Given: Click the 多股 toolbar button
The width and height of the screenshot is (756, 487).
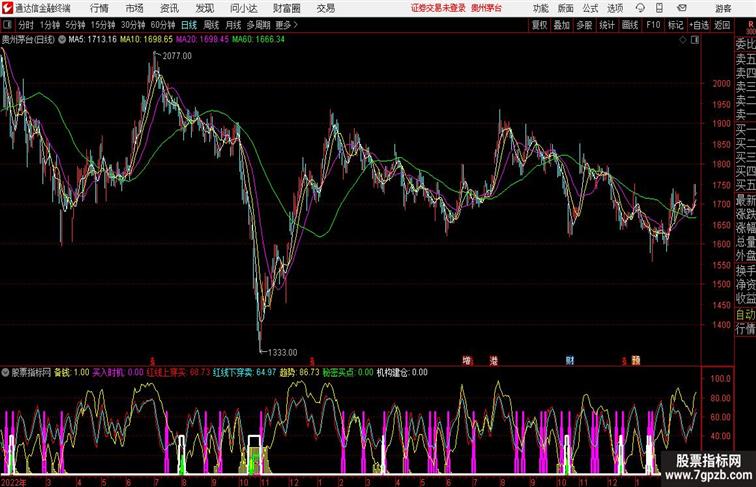Looking at the screenshot, I should pyautogui.click(x=584, y=25).
